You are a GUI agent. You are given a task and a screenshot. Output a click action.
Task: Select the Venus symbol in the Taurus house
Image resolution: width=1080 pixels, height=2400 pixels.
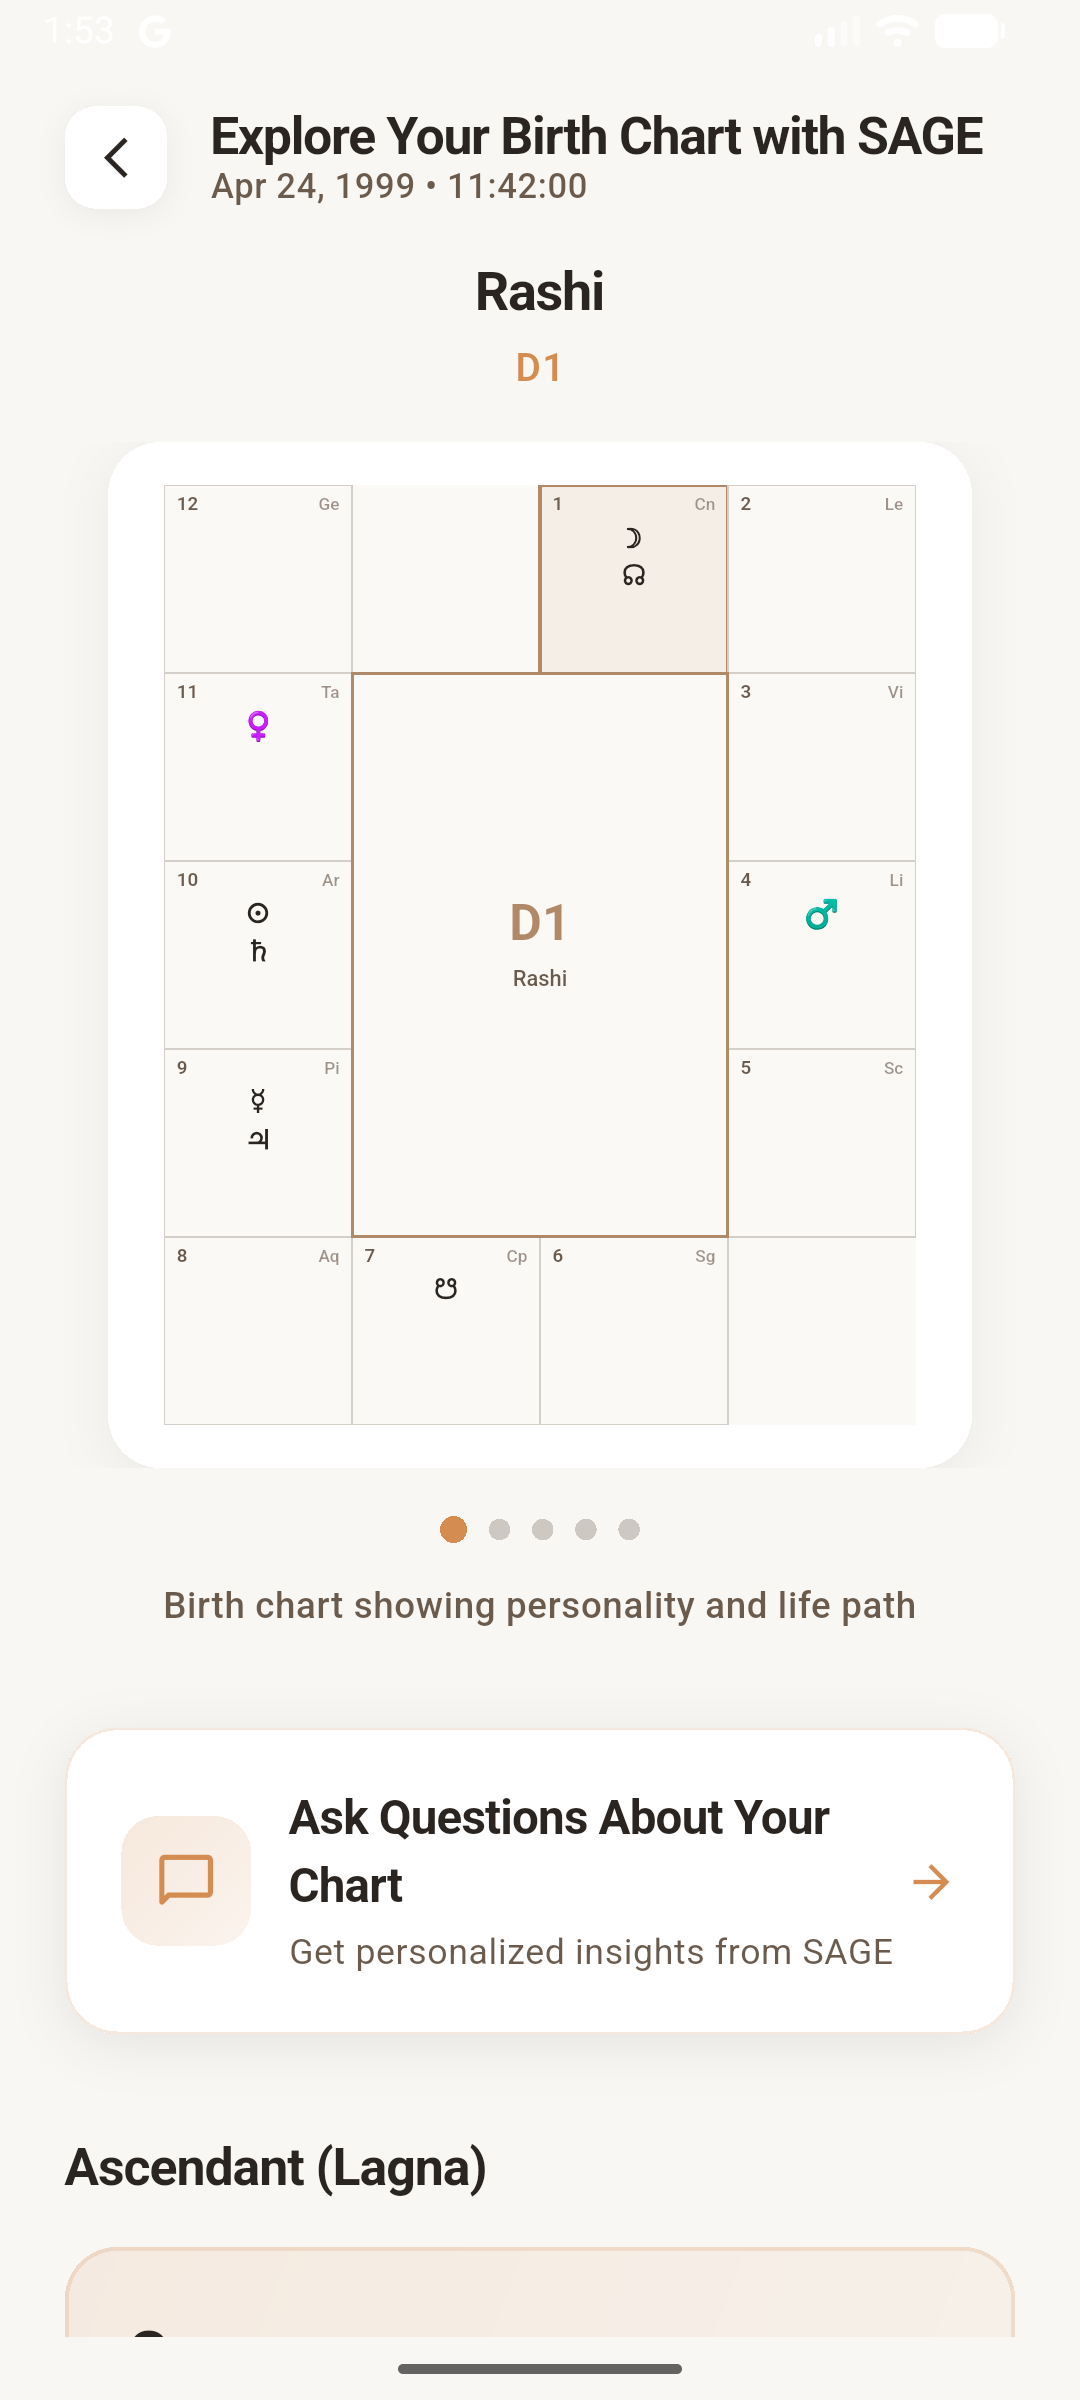(x=258, y=727)
